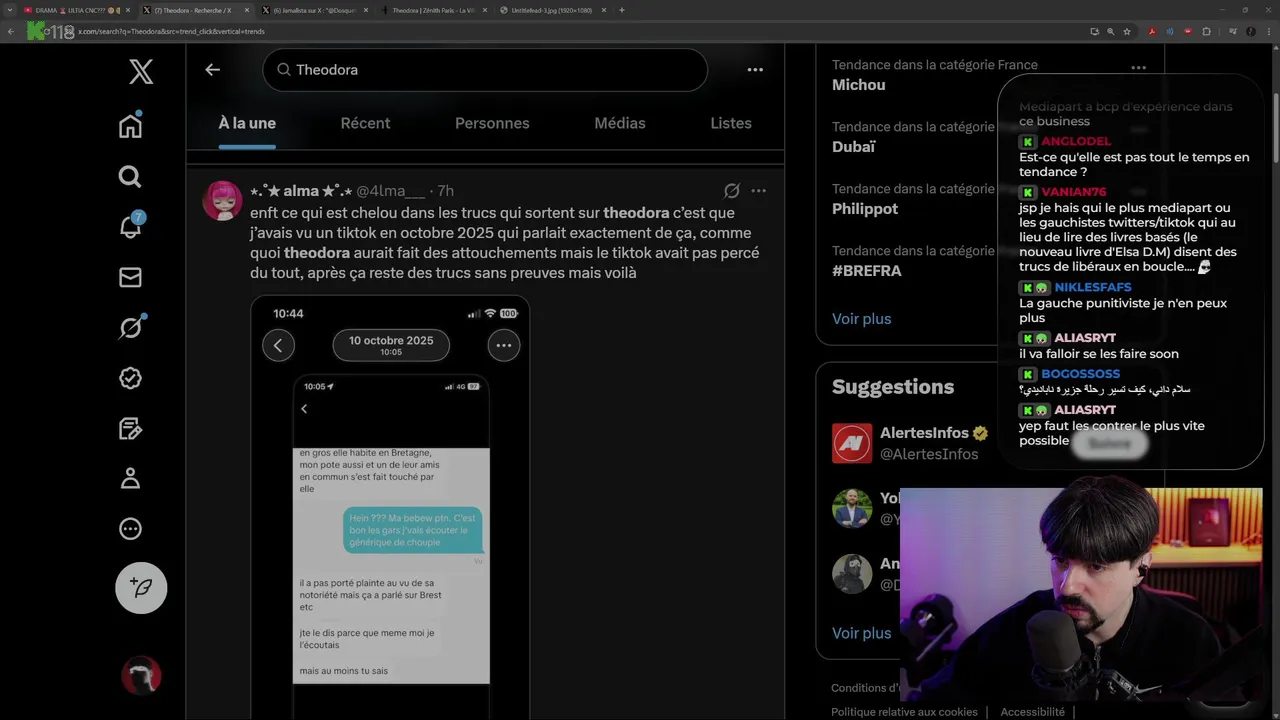Click Voir plus under Suggestions
This screenshot has width=1280, height=720.
coord(861,633)
